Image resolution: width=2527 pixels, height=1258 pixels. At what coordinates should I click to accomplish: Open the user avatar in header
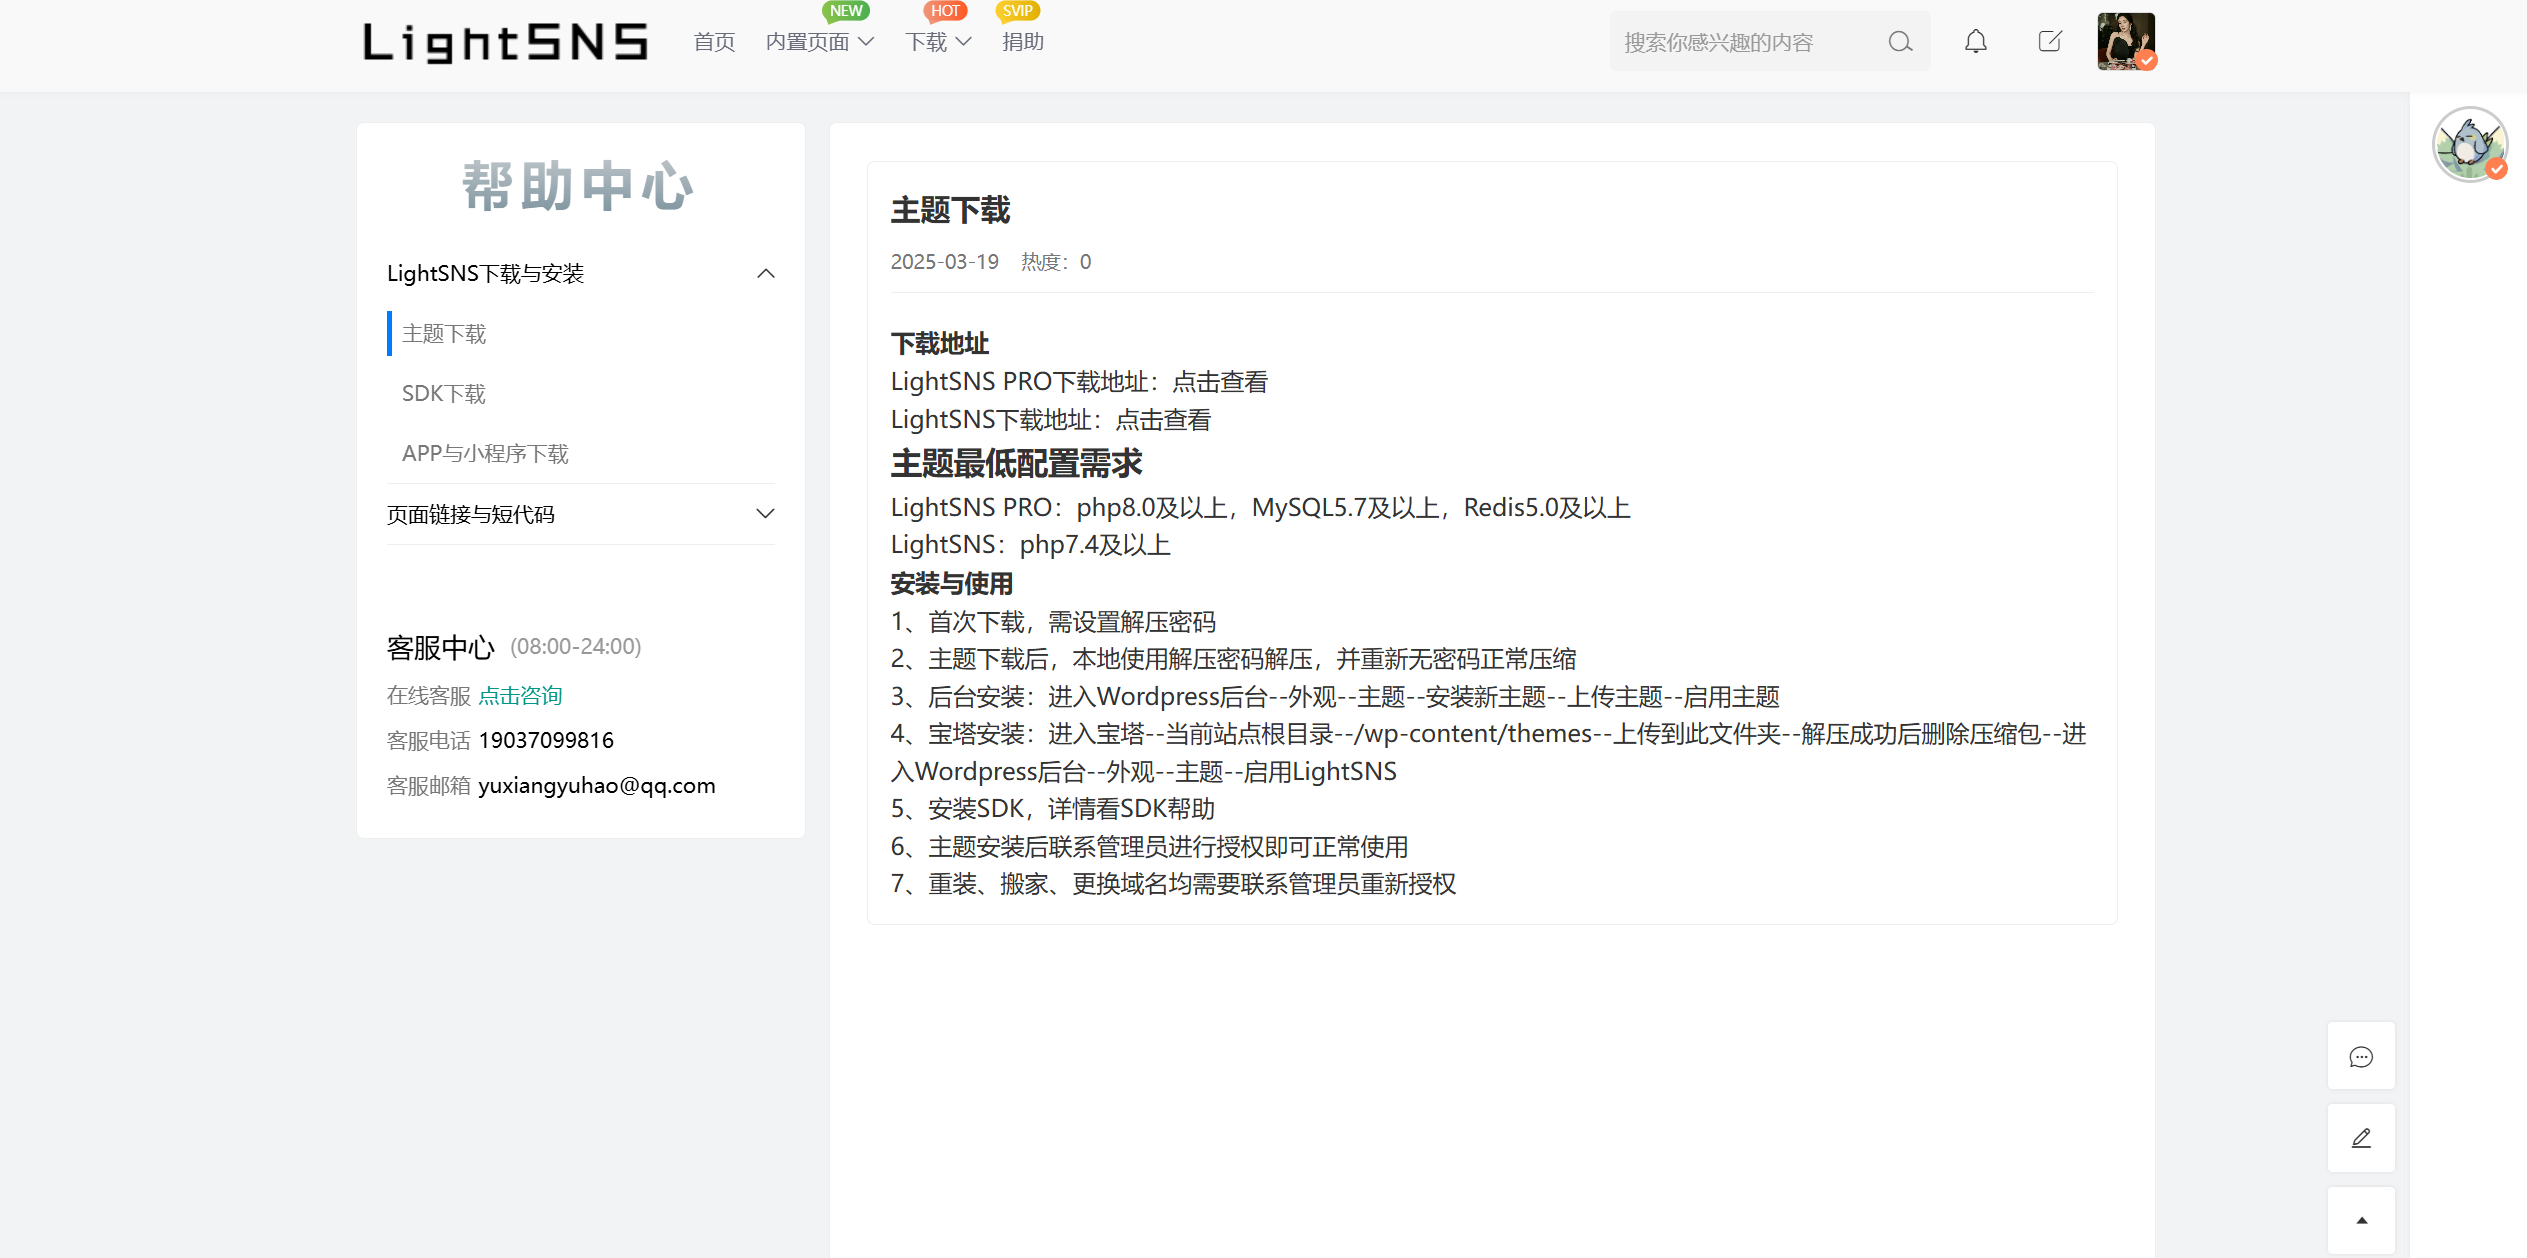pos(2126,41)
